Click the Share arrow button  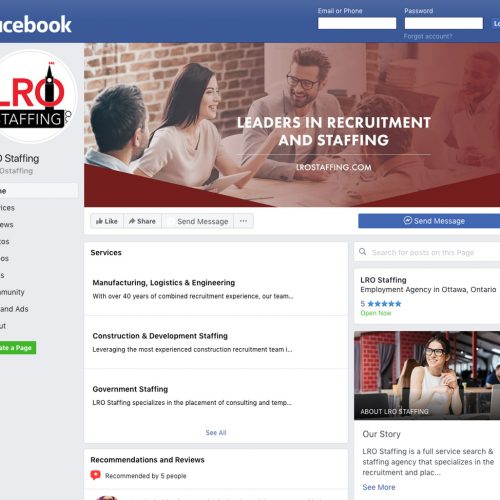tap(142, 221)
